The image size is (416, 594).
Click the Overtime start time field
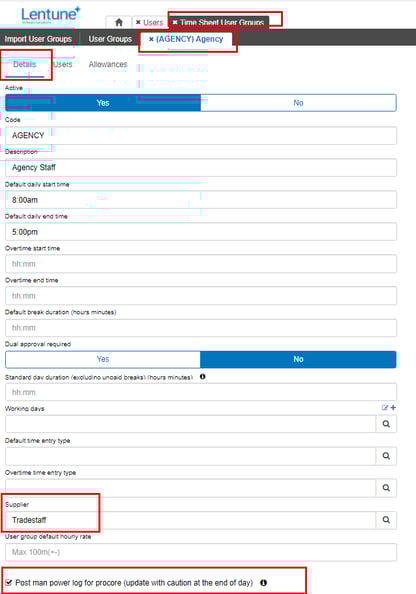[x=201, y=264]
